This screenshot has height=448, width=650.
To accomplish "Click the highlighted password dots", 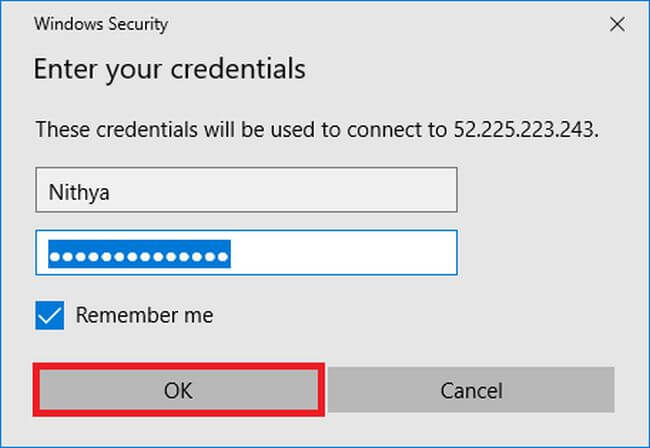I will [140, 254].
